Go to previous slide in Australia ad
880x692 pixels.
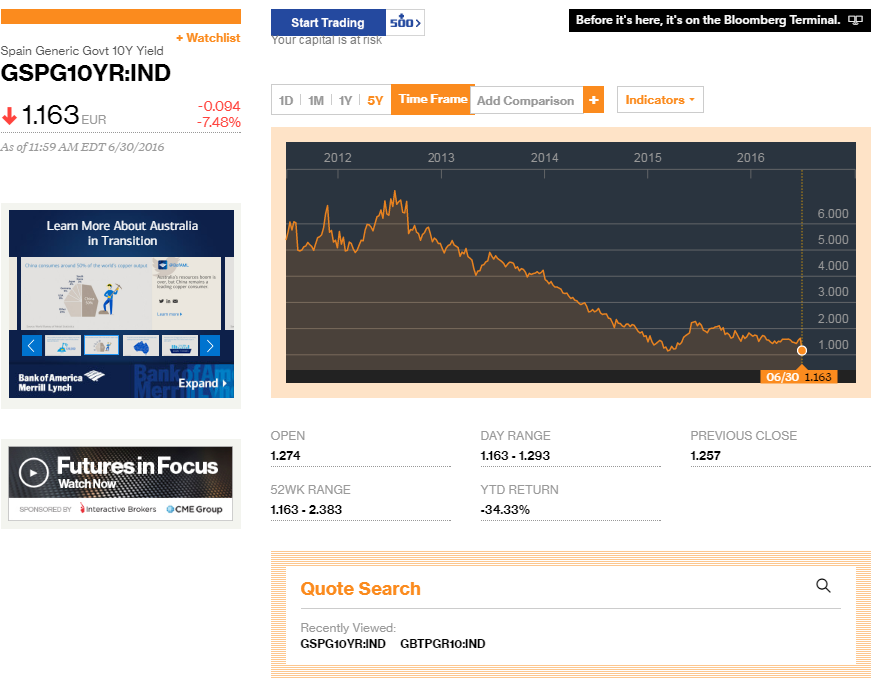click(31, 346)
